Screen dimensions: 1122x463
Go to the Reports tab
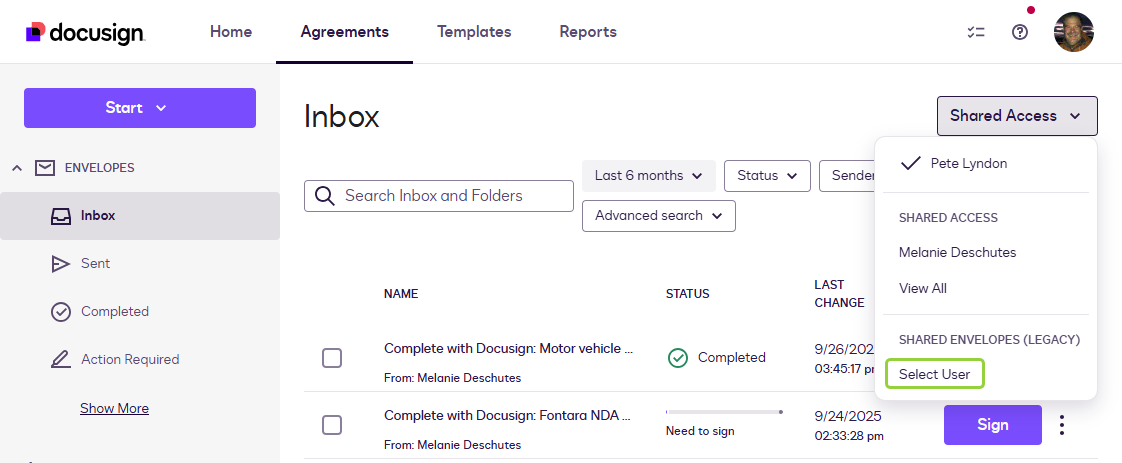pyautogui.click(x=588, y=32)
